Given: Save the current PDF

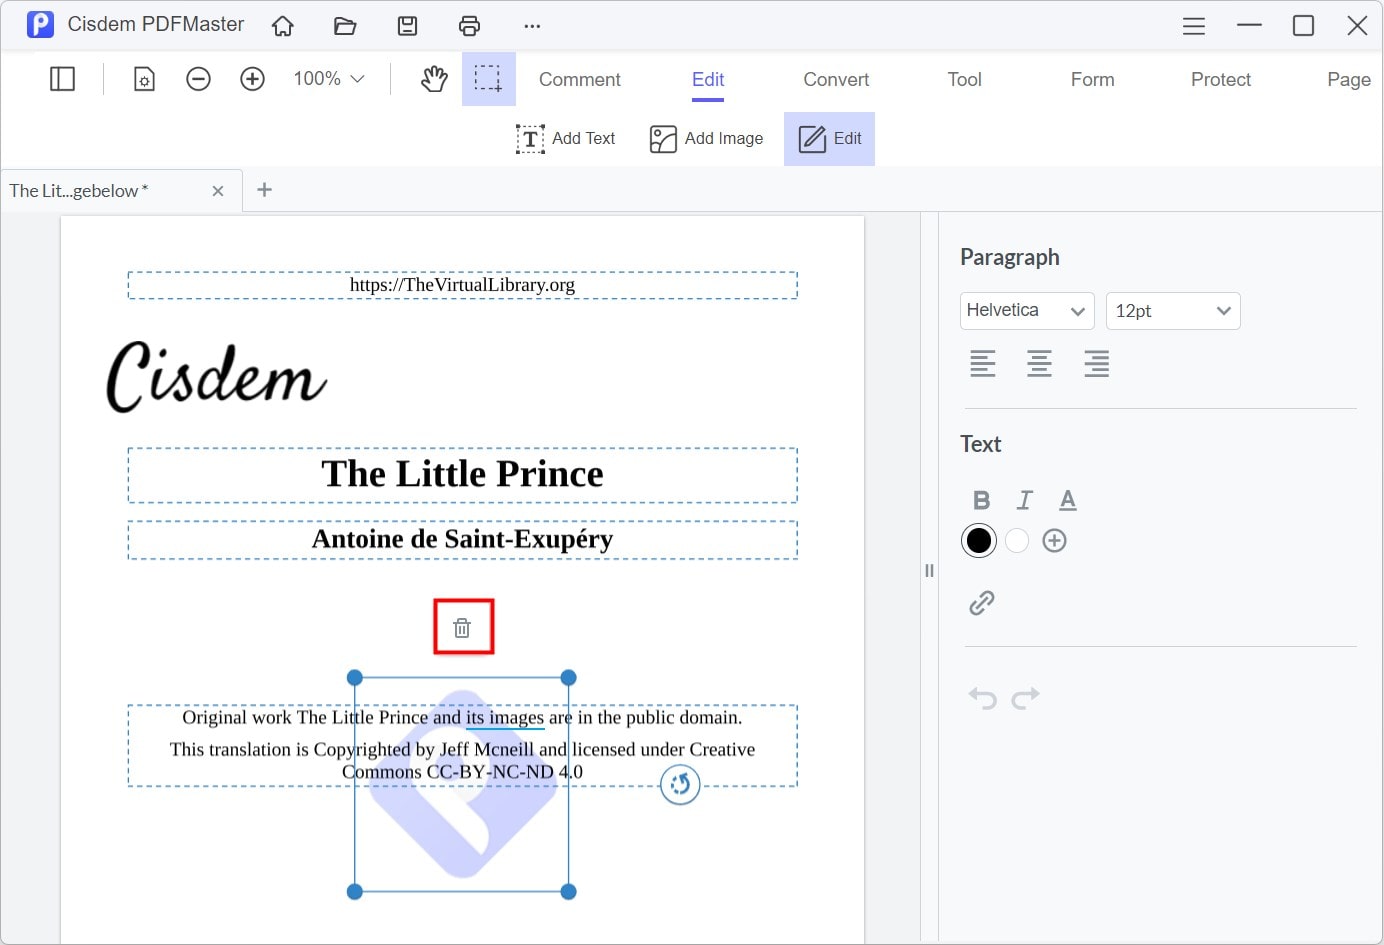Looking at the screenshot, I should (407, 25).
